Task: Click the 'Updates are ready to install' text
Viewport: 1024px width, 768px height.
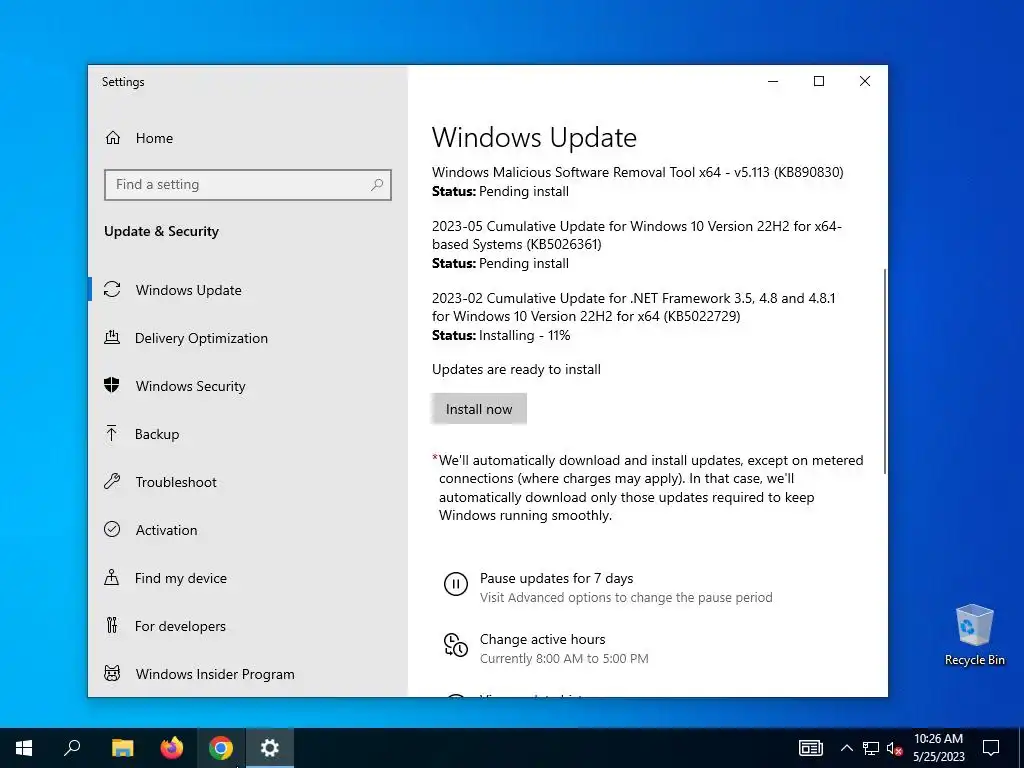Action: (x=516, y=370)
